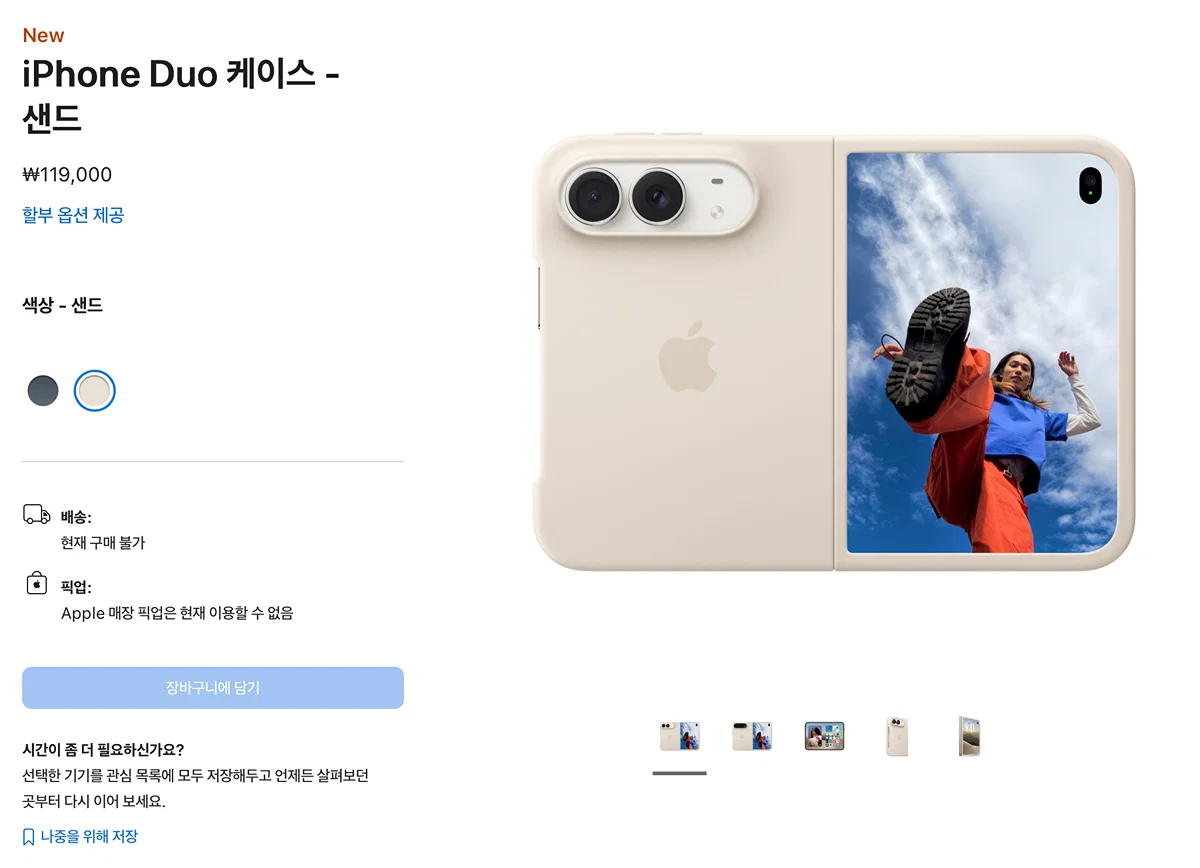Click the front camera cutout on the cover screen
The width and height of the screenshot is (1200, 868).
click(x=1090, y=186)
